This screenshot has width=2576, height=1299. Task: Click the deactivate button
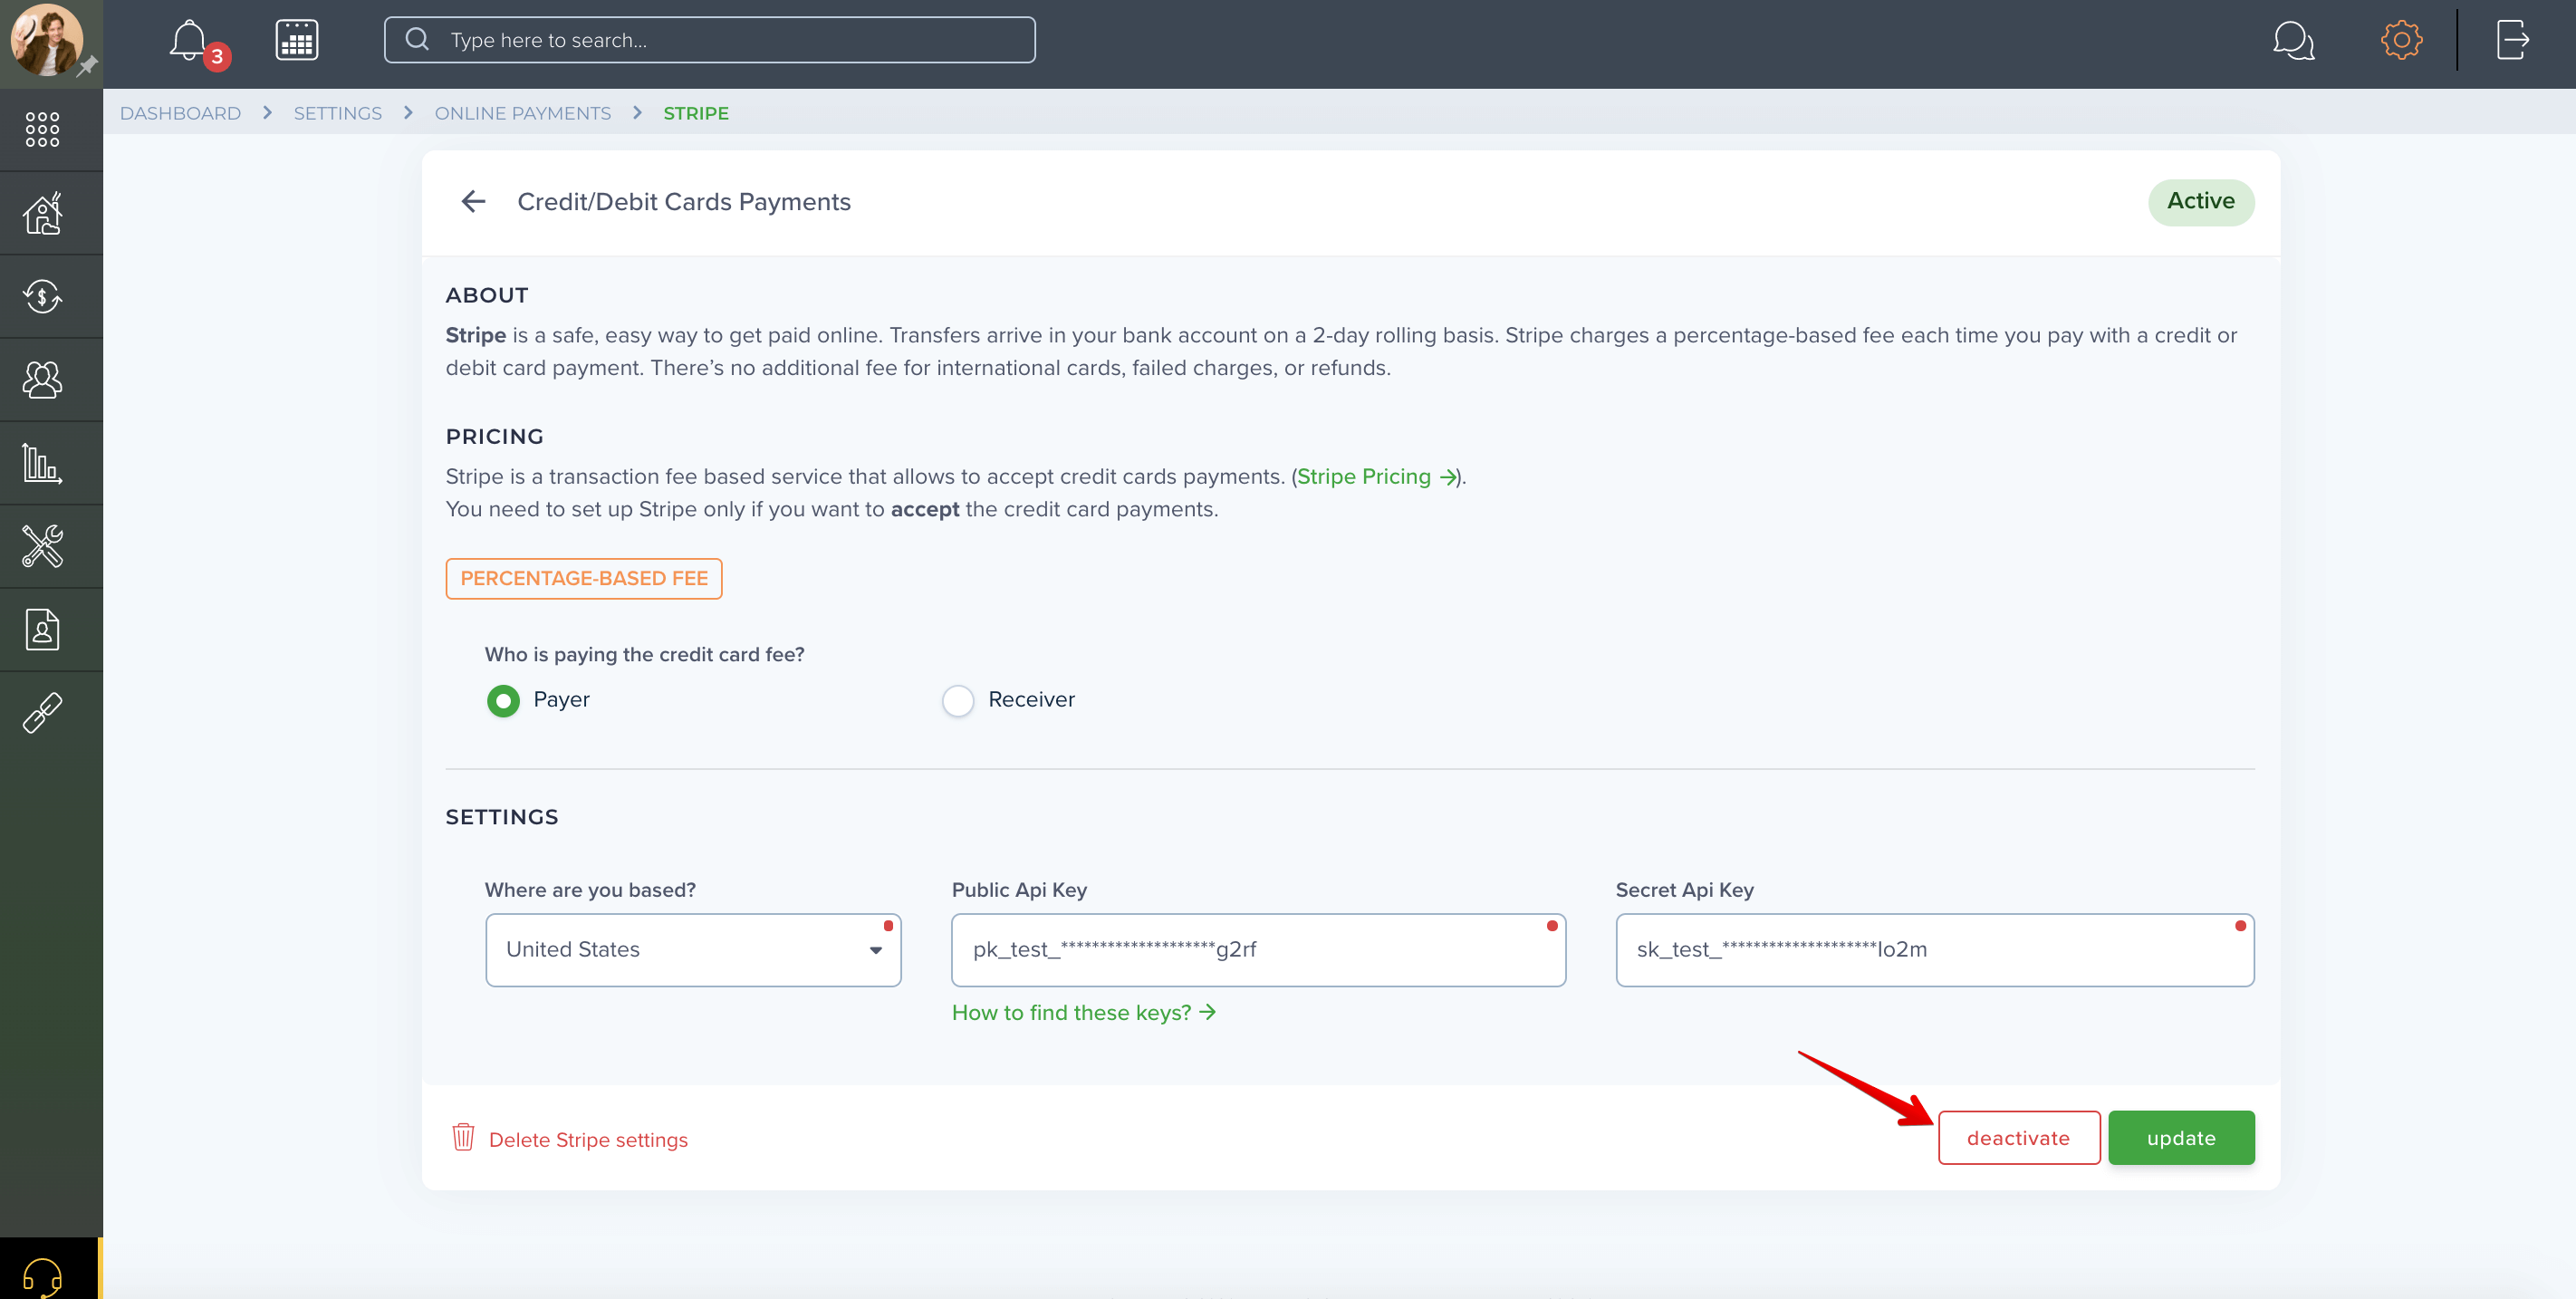pyautogui.click(x=2018, y=1138)
